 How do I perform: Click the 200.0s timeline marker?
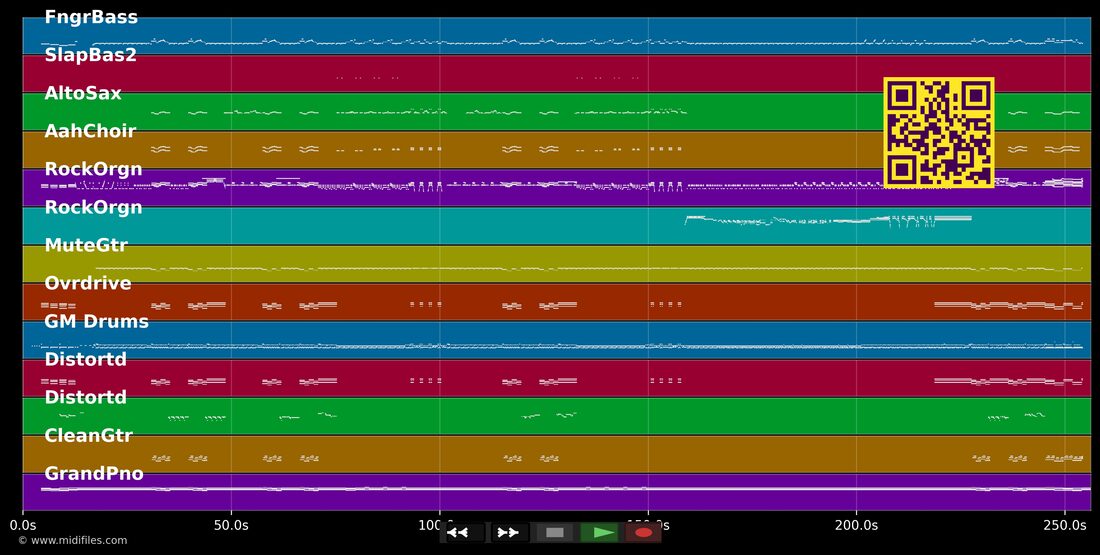pyautogui.click(x=857, y=525)
